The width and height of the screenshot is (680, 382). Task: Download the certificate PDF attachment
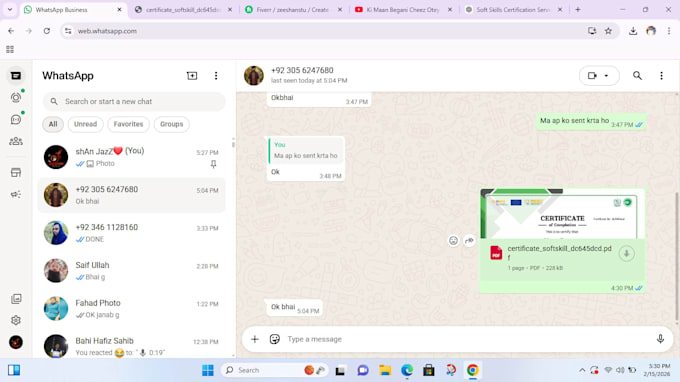pyautogui.click(x=626, y=254)
